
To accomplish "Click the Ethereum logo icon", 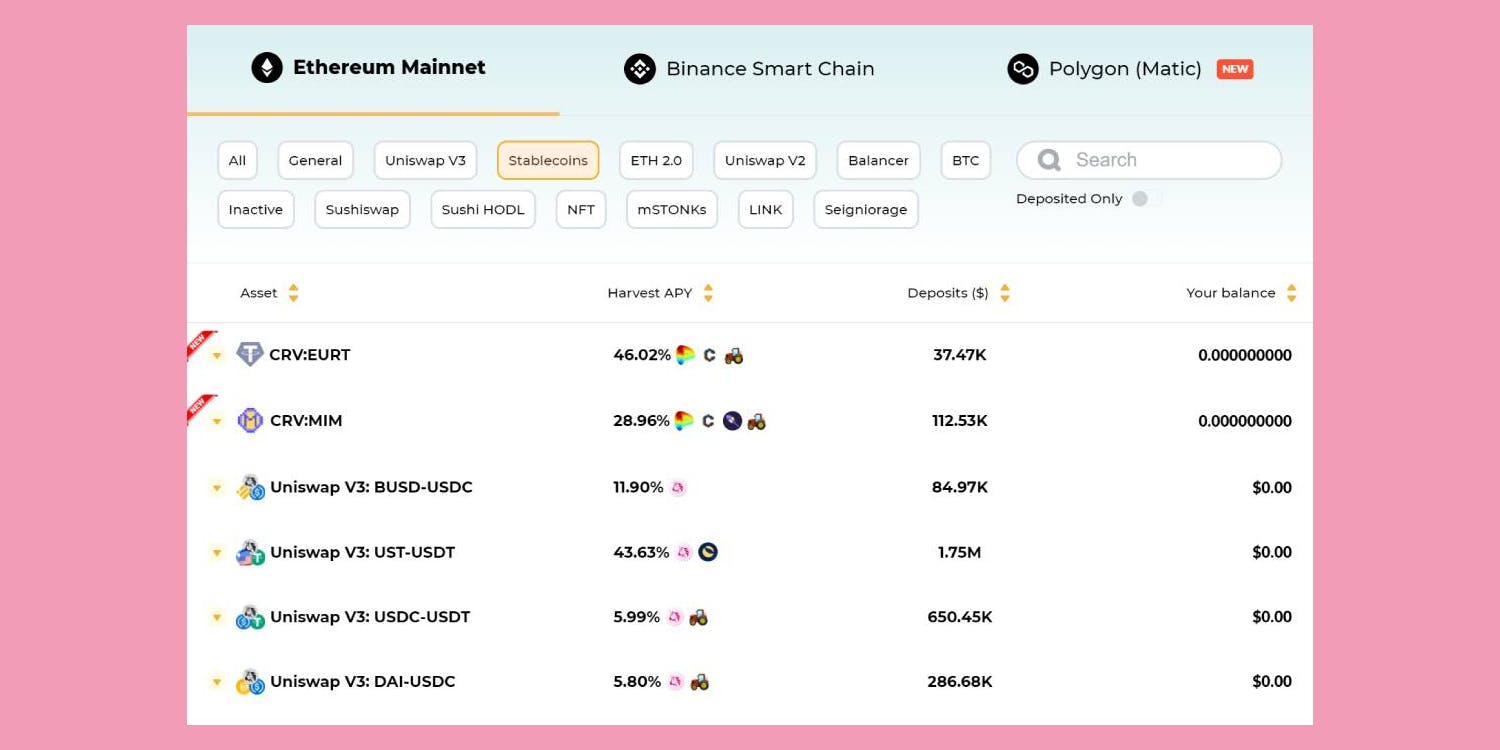I will (x=267, y=68).
